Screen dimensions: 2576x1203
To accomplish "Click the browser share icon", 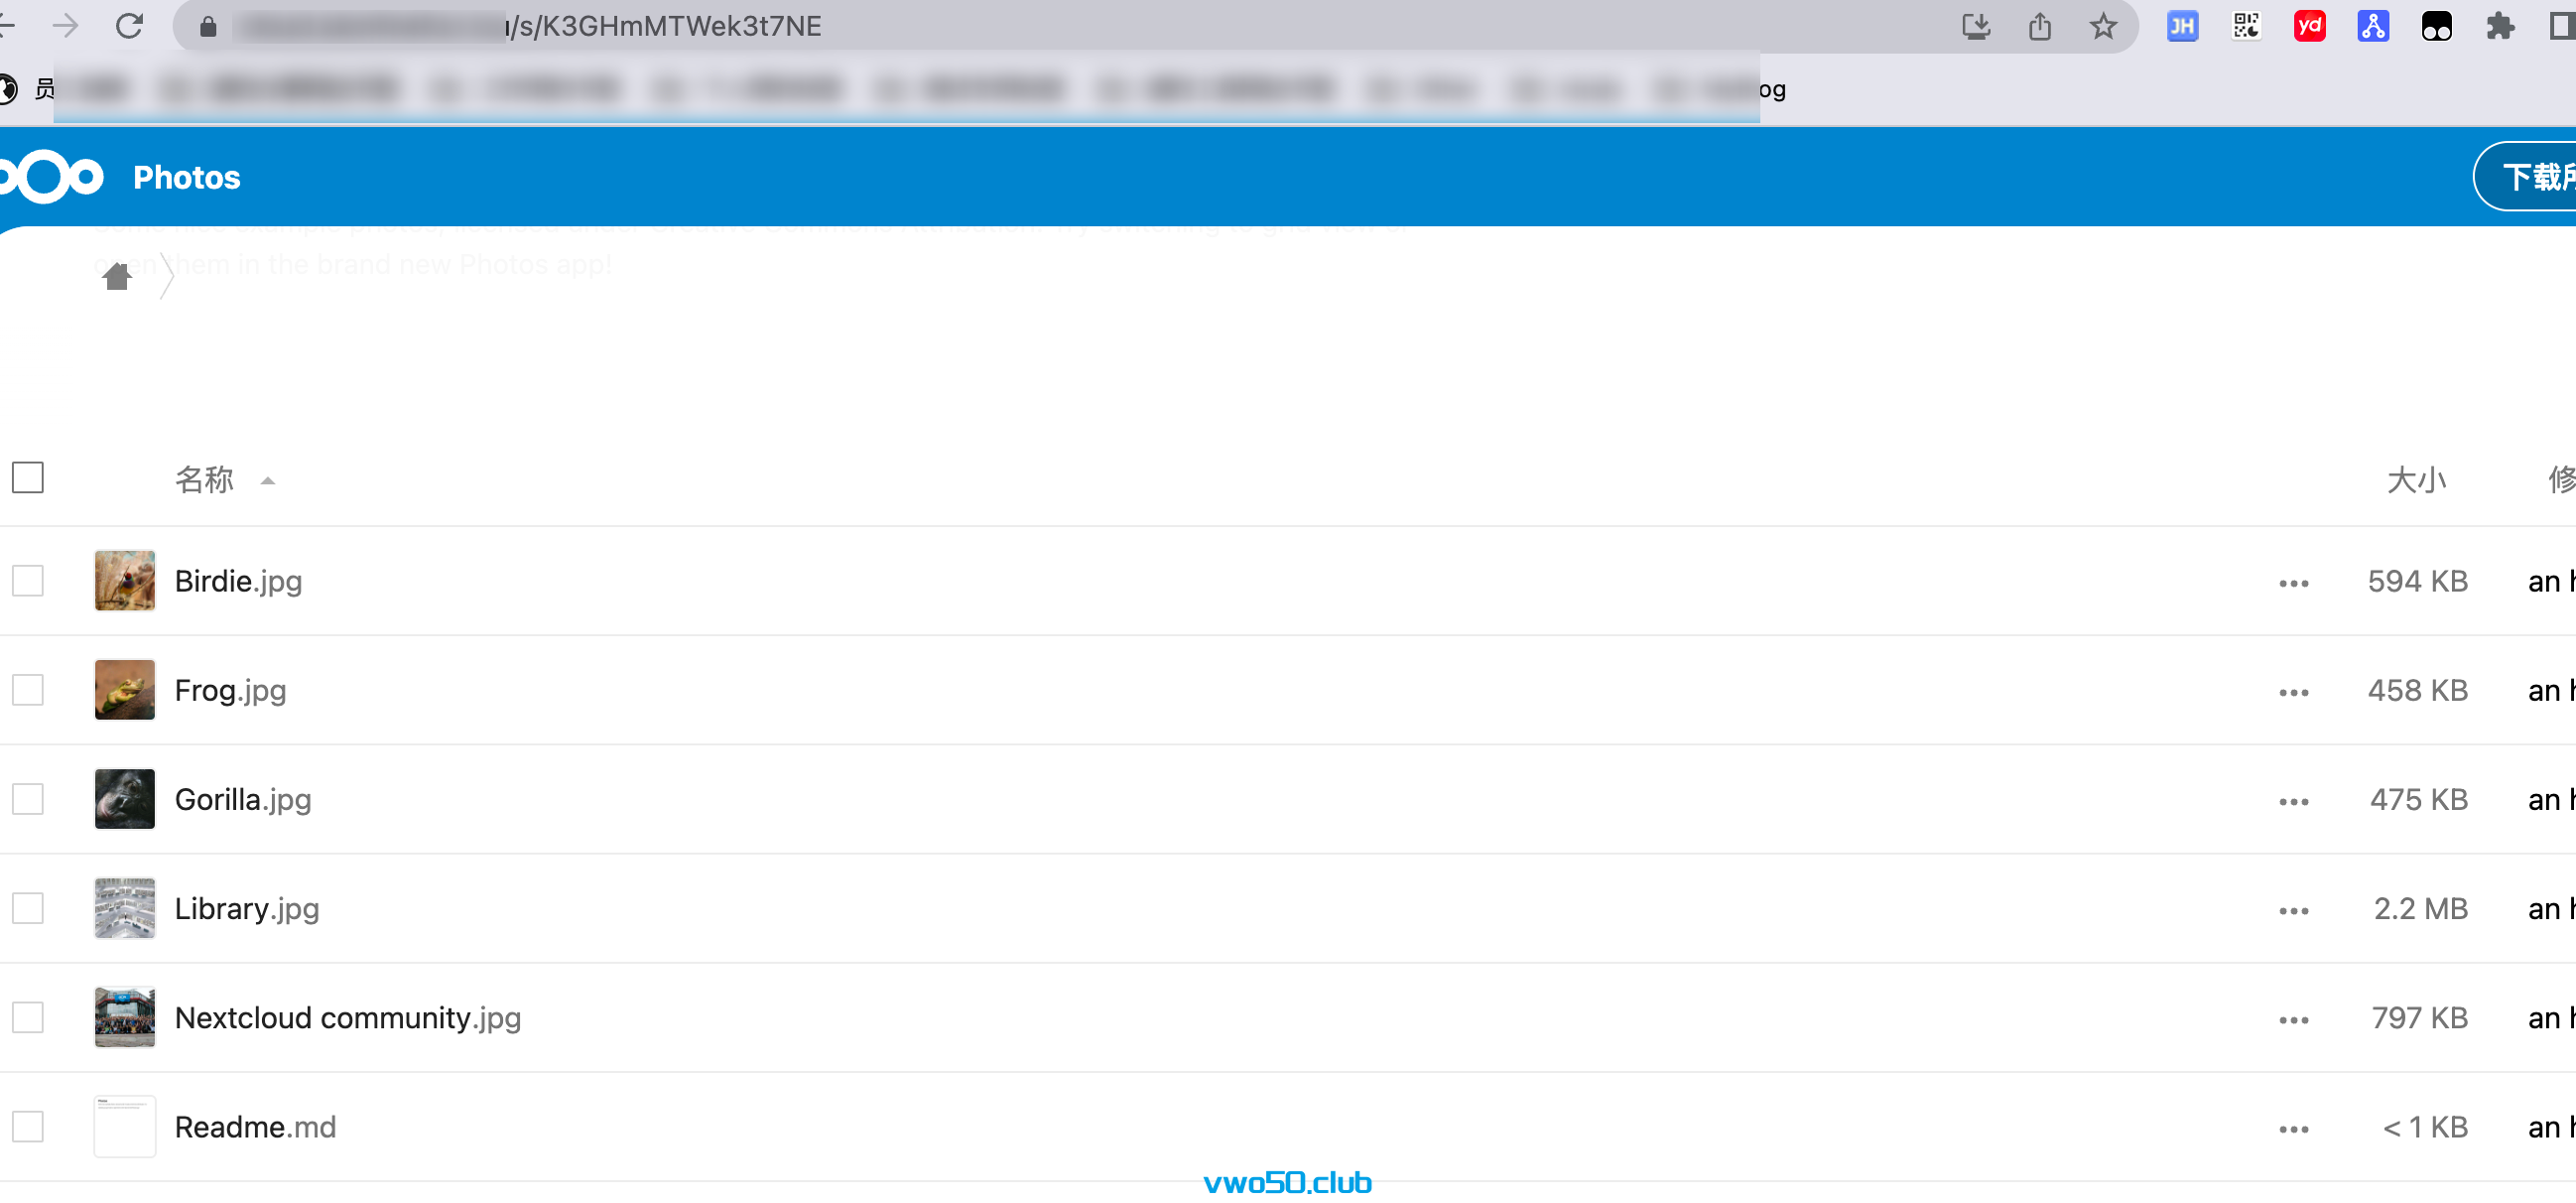I will (2040, 26).
